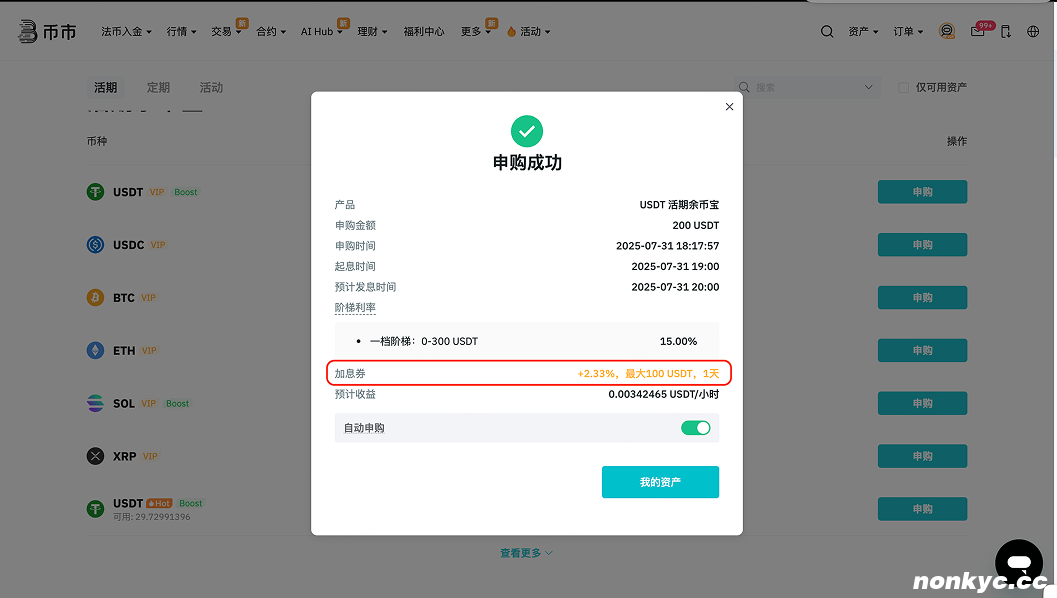
Task: Expand the 资产 dropdown menu
Action: pyautogui.click(x=863, y=32)
